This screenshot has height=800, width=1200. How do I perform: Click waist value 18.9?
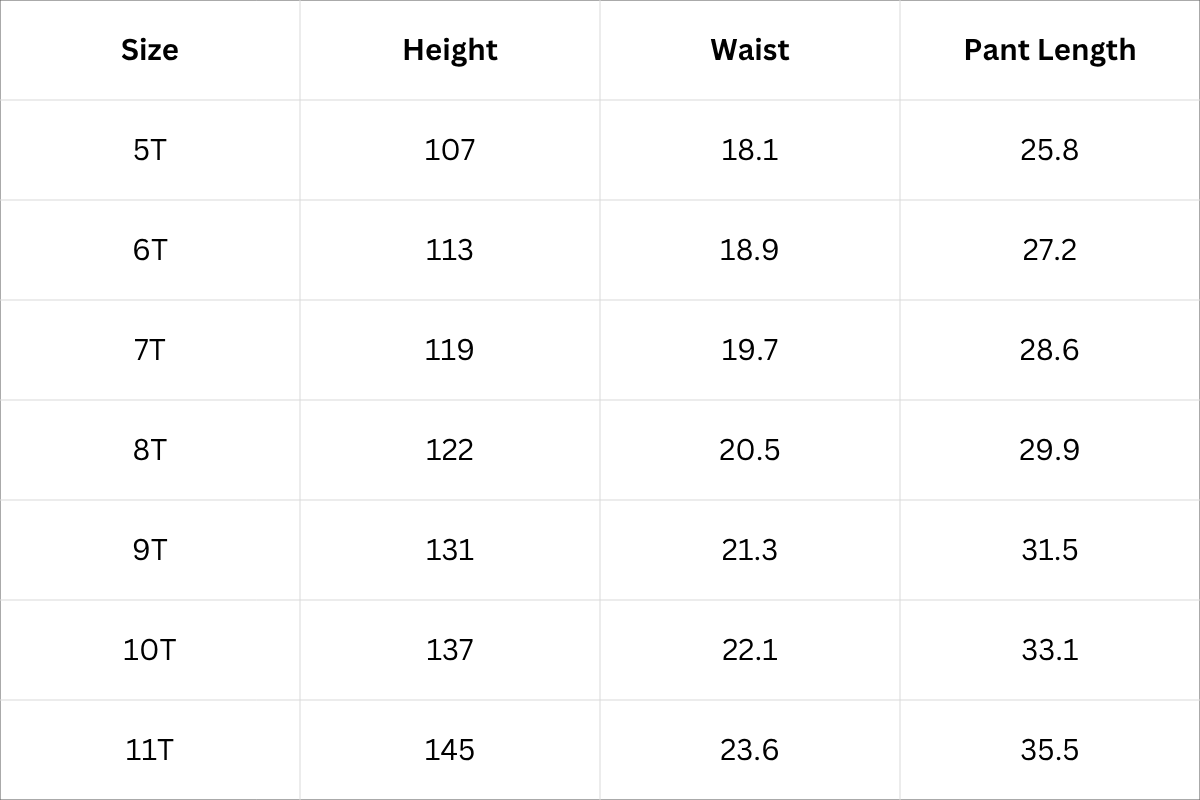click(x=750, y=250)
